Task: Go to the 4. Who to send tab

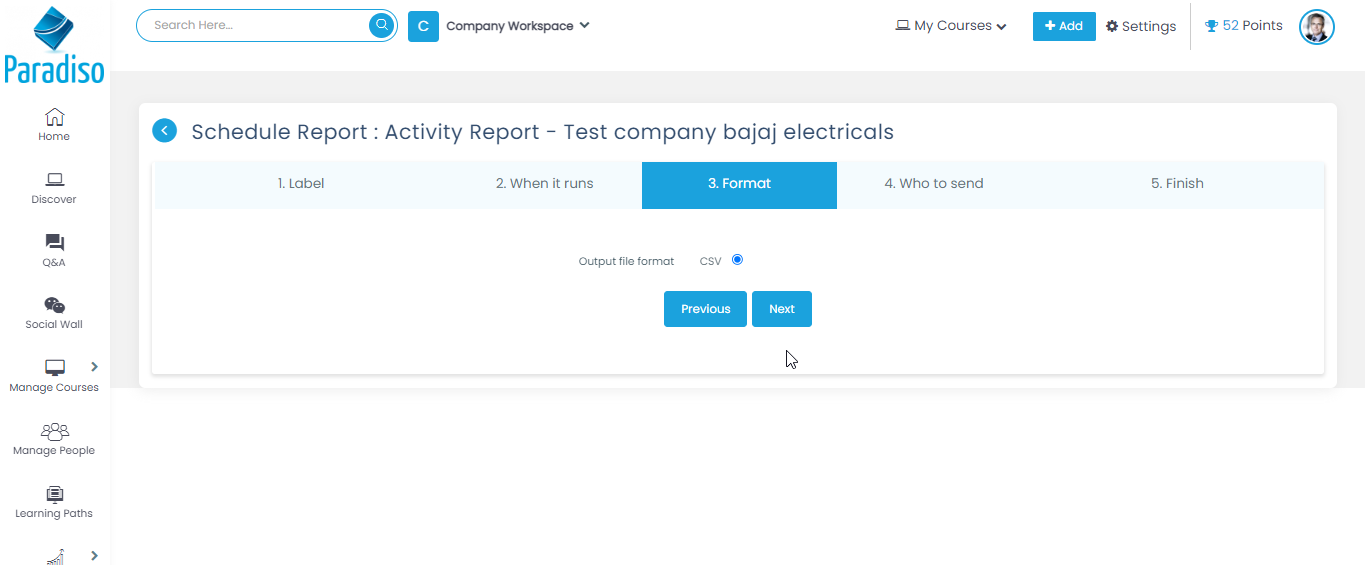Action: click(x=933, y=184)
